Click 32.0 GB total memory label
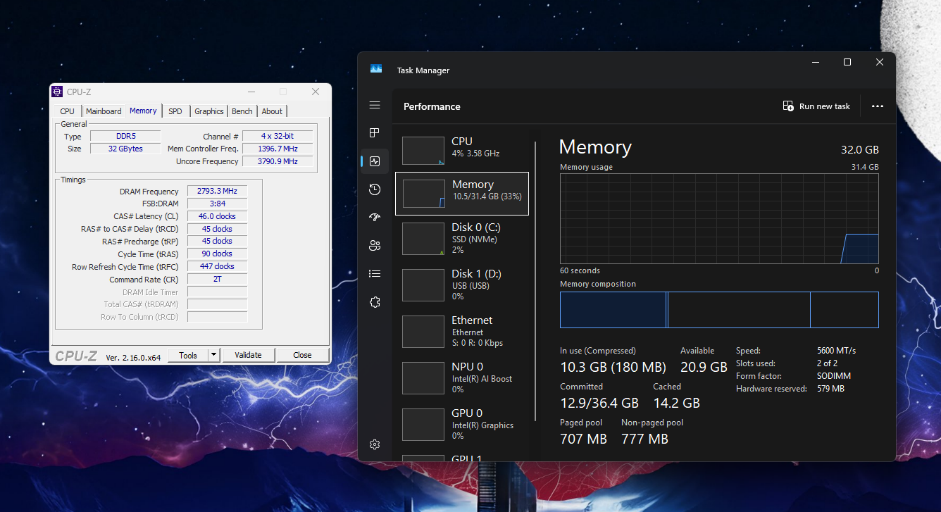The width and height of the screenshot is (941, 512). pos(859,150)
